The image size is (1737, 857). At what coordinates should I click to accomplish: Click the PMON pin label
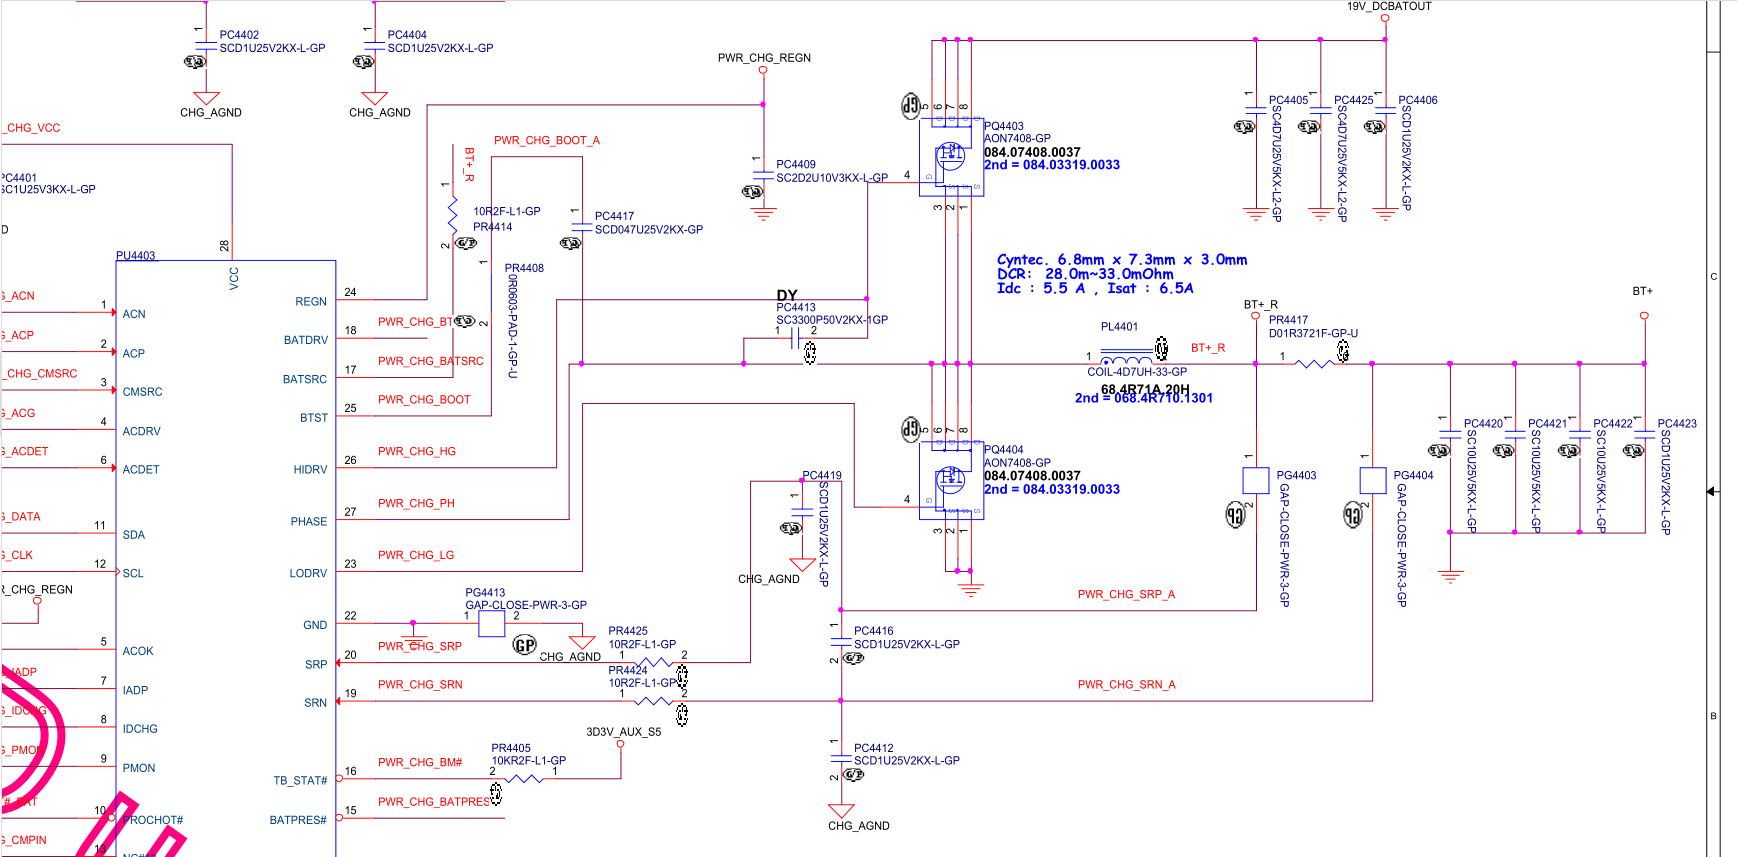click(x=139, y=769)
